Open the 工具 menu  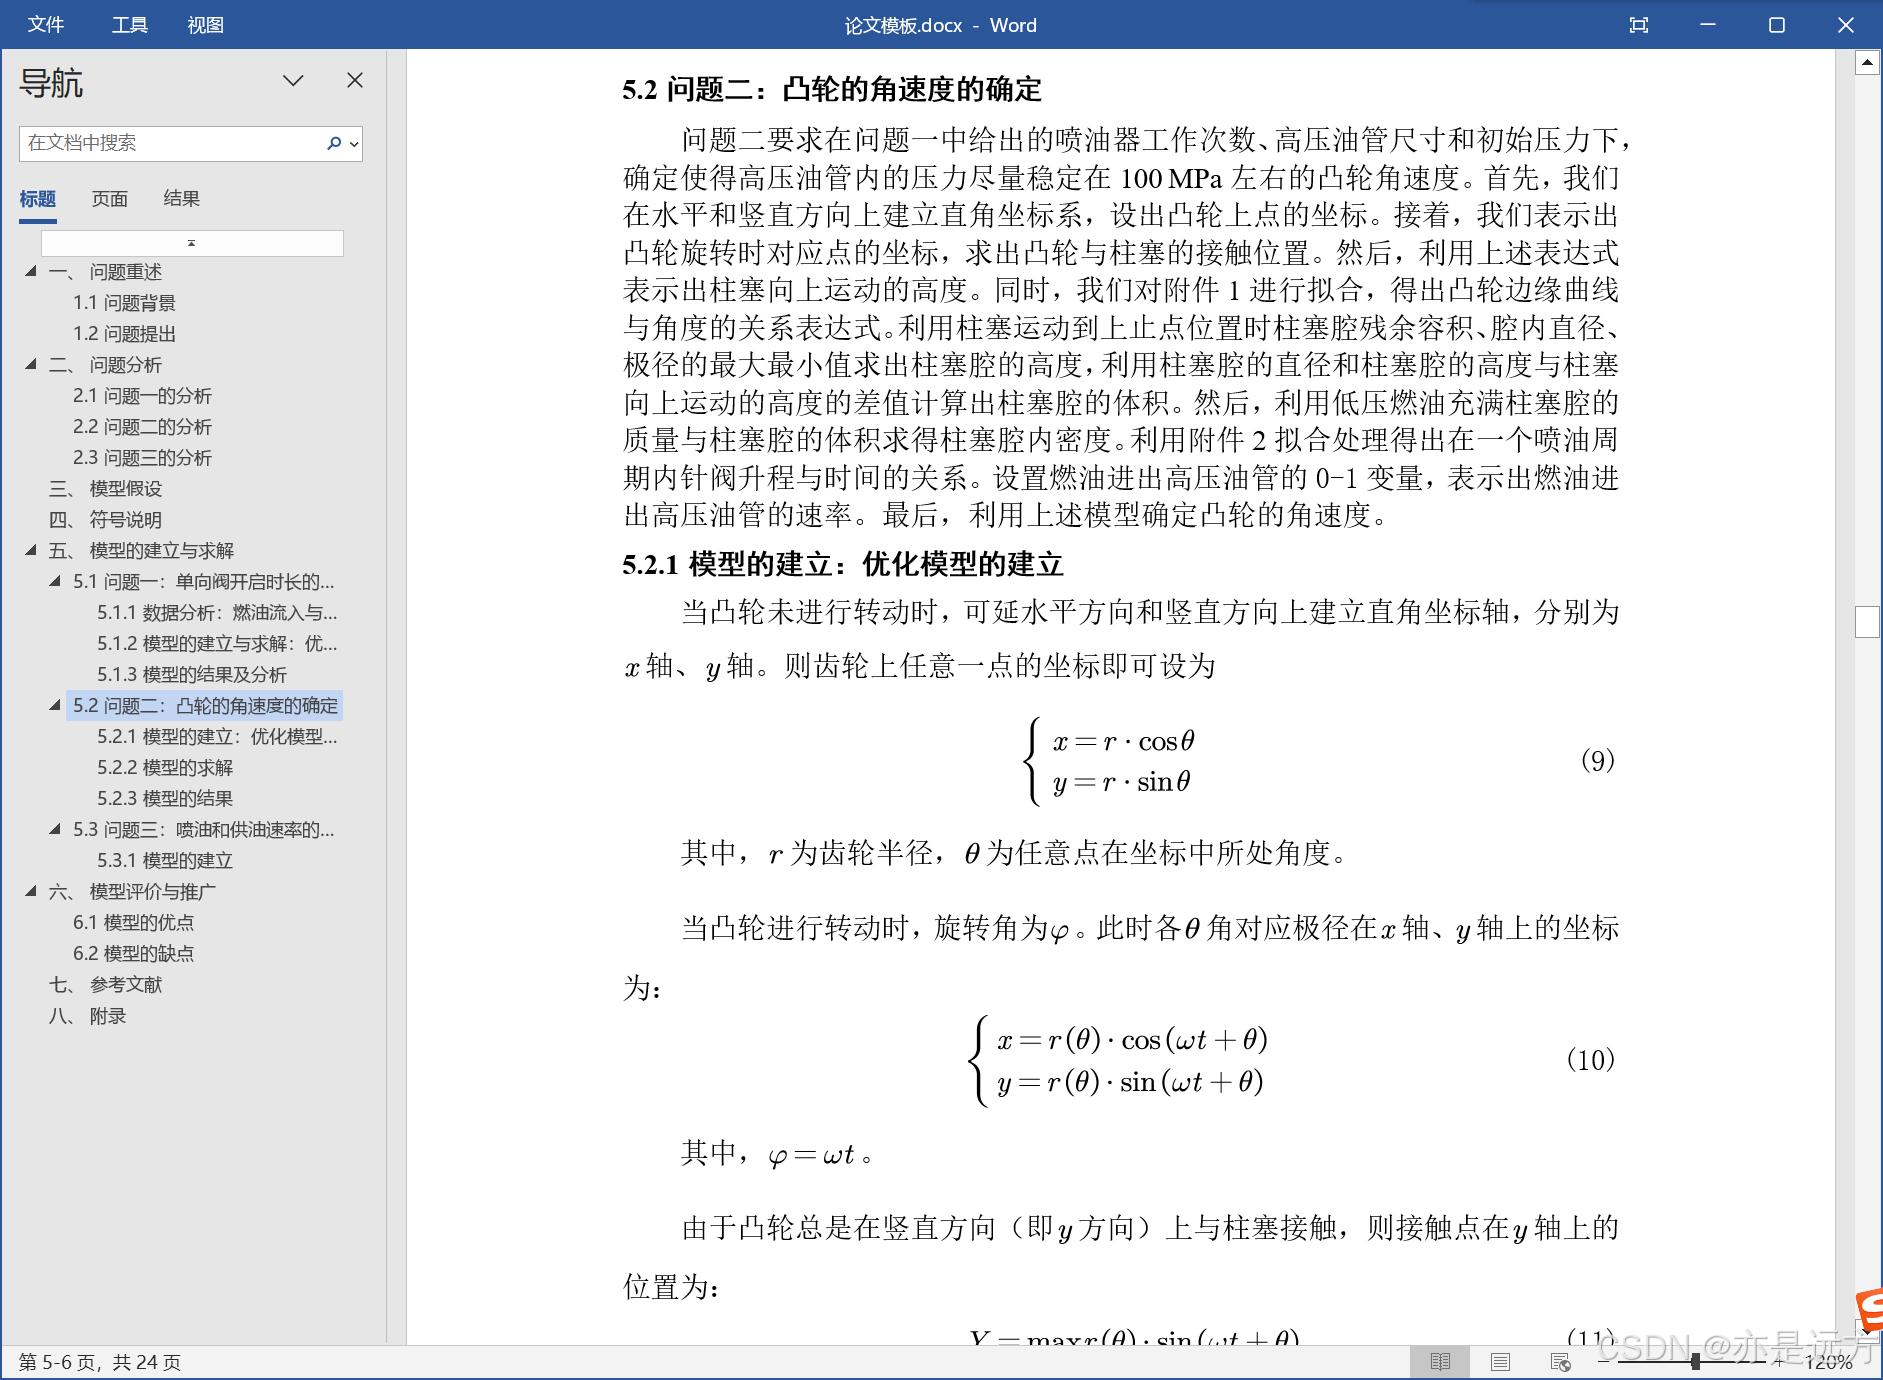[x=129, y=25]
